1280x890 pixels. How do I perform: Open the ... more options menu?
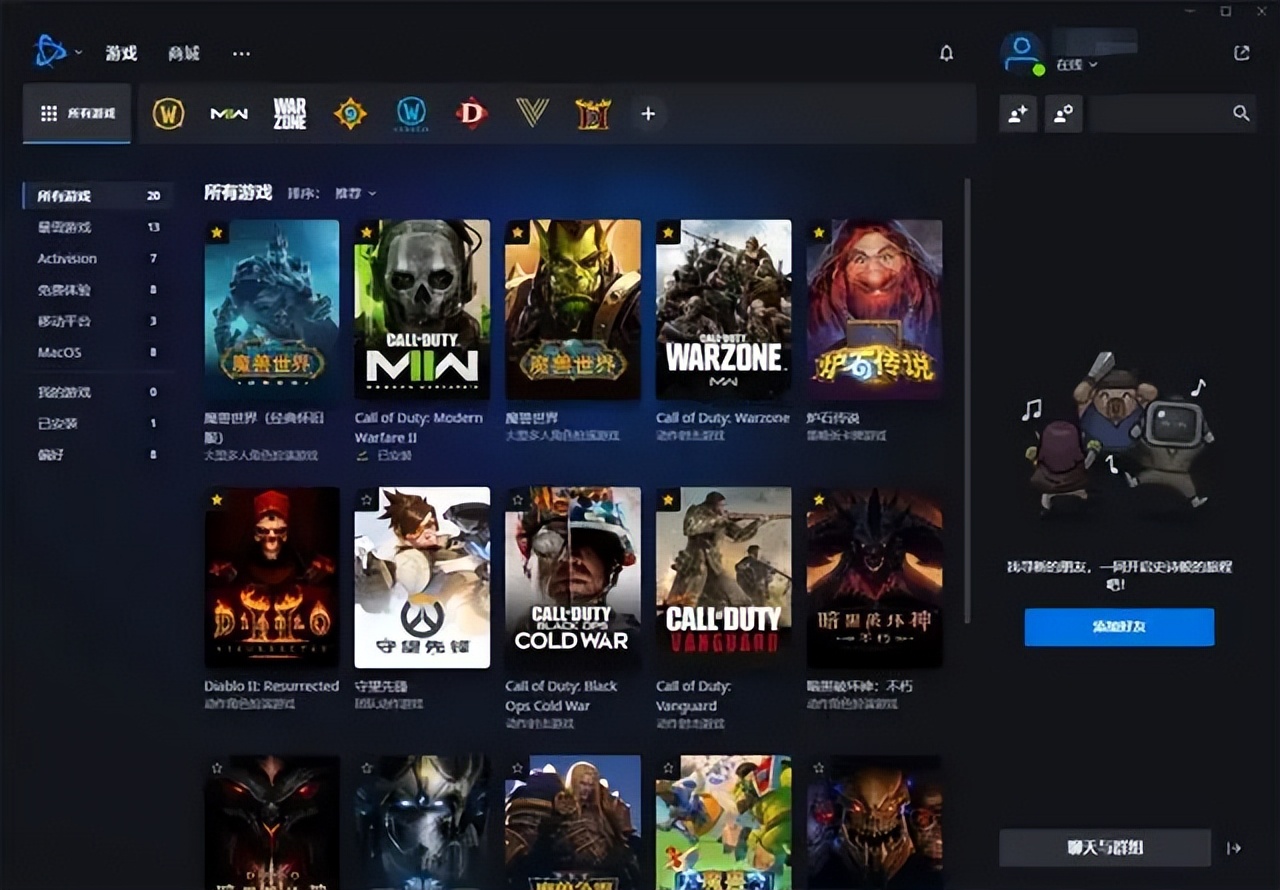(241, 53)
